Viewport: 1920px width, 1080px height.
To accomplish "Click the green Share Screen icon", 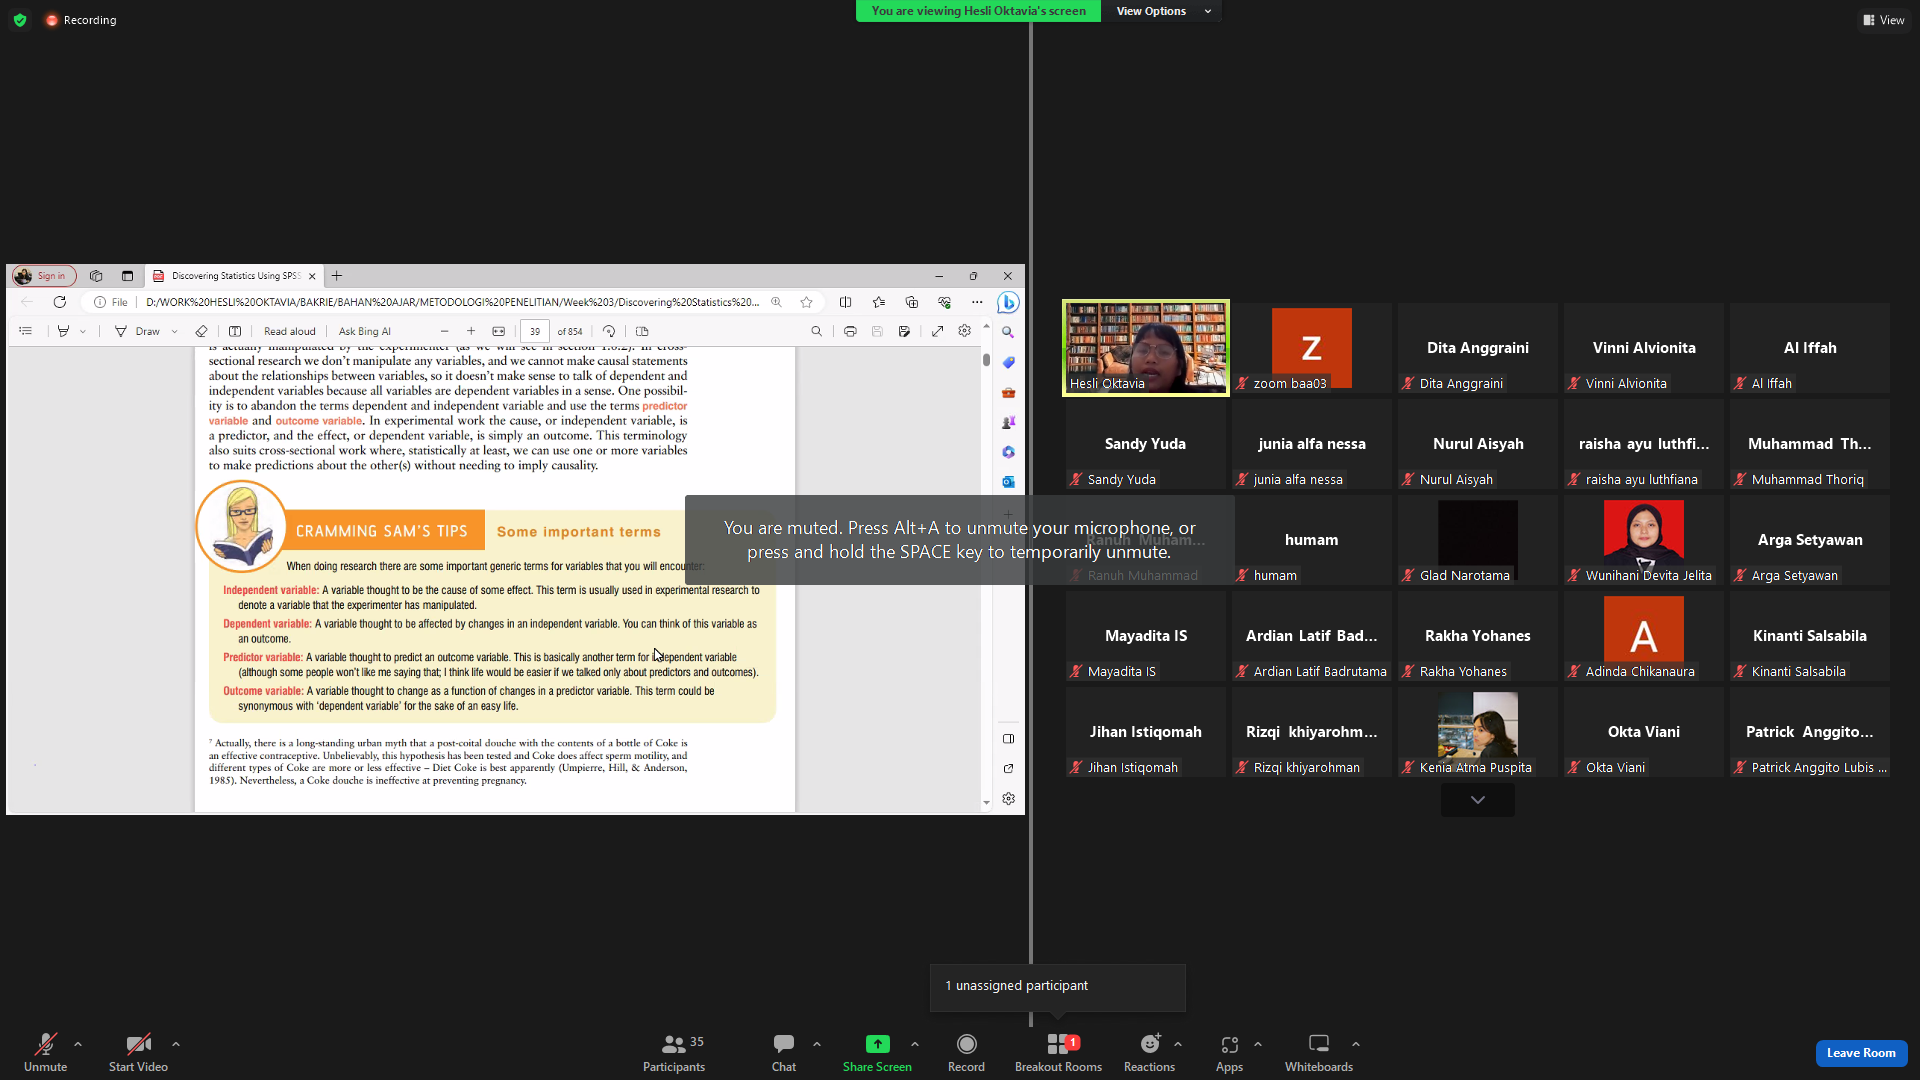I will 877,1044.
